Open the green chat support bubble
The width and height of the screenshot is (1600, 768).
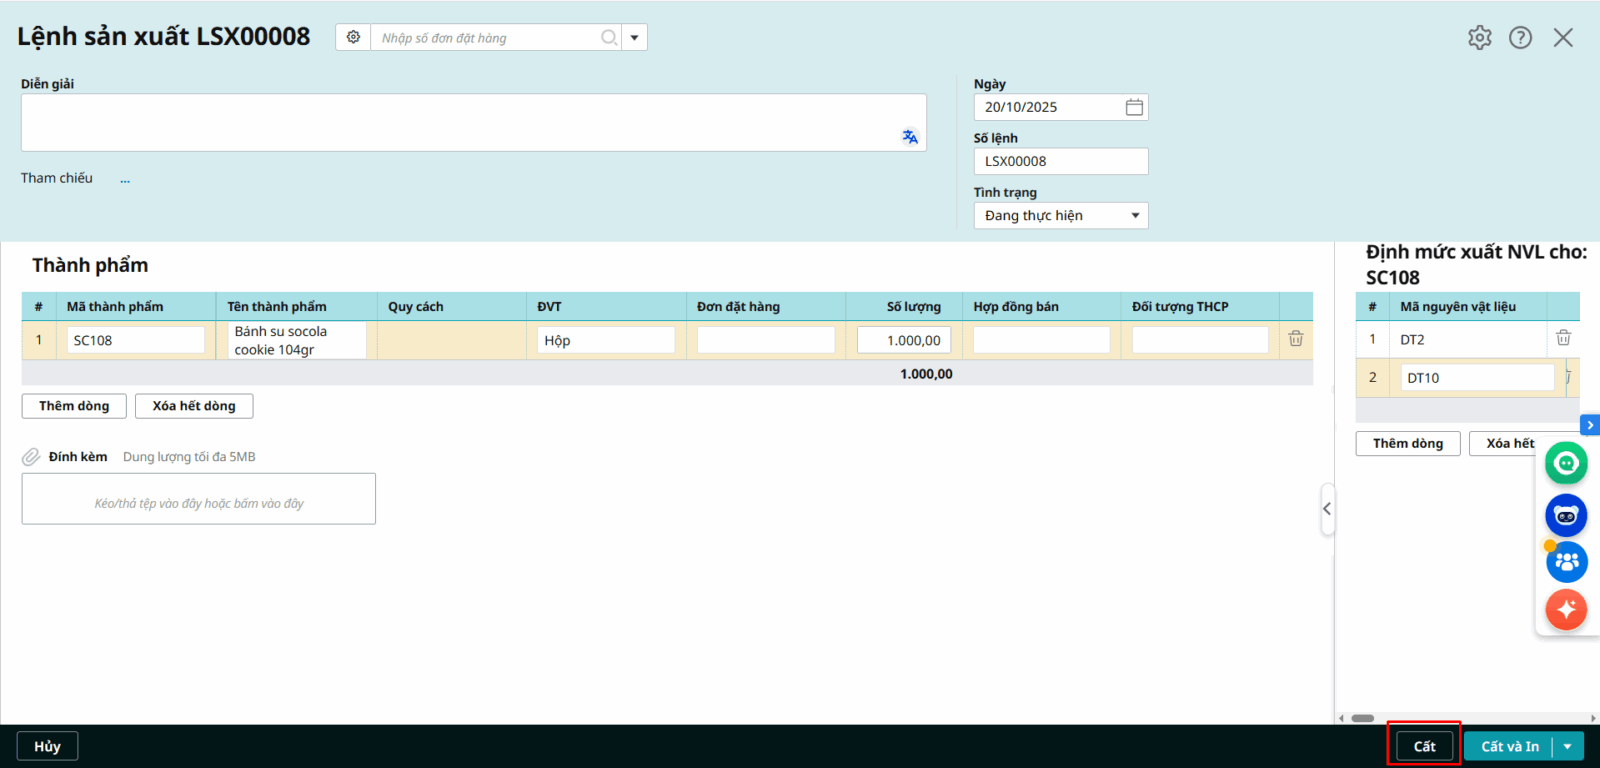tap(1566, 463)
